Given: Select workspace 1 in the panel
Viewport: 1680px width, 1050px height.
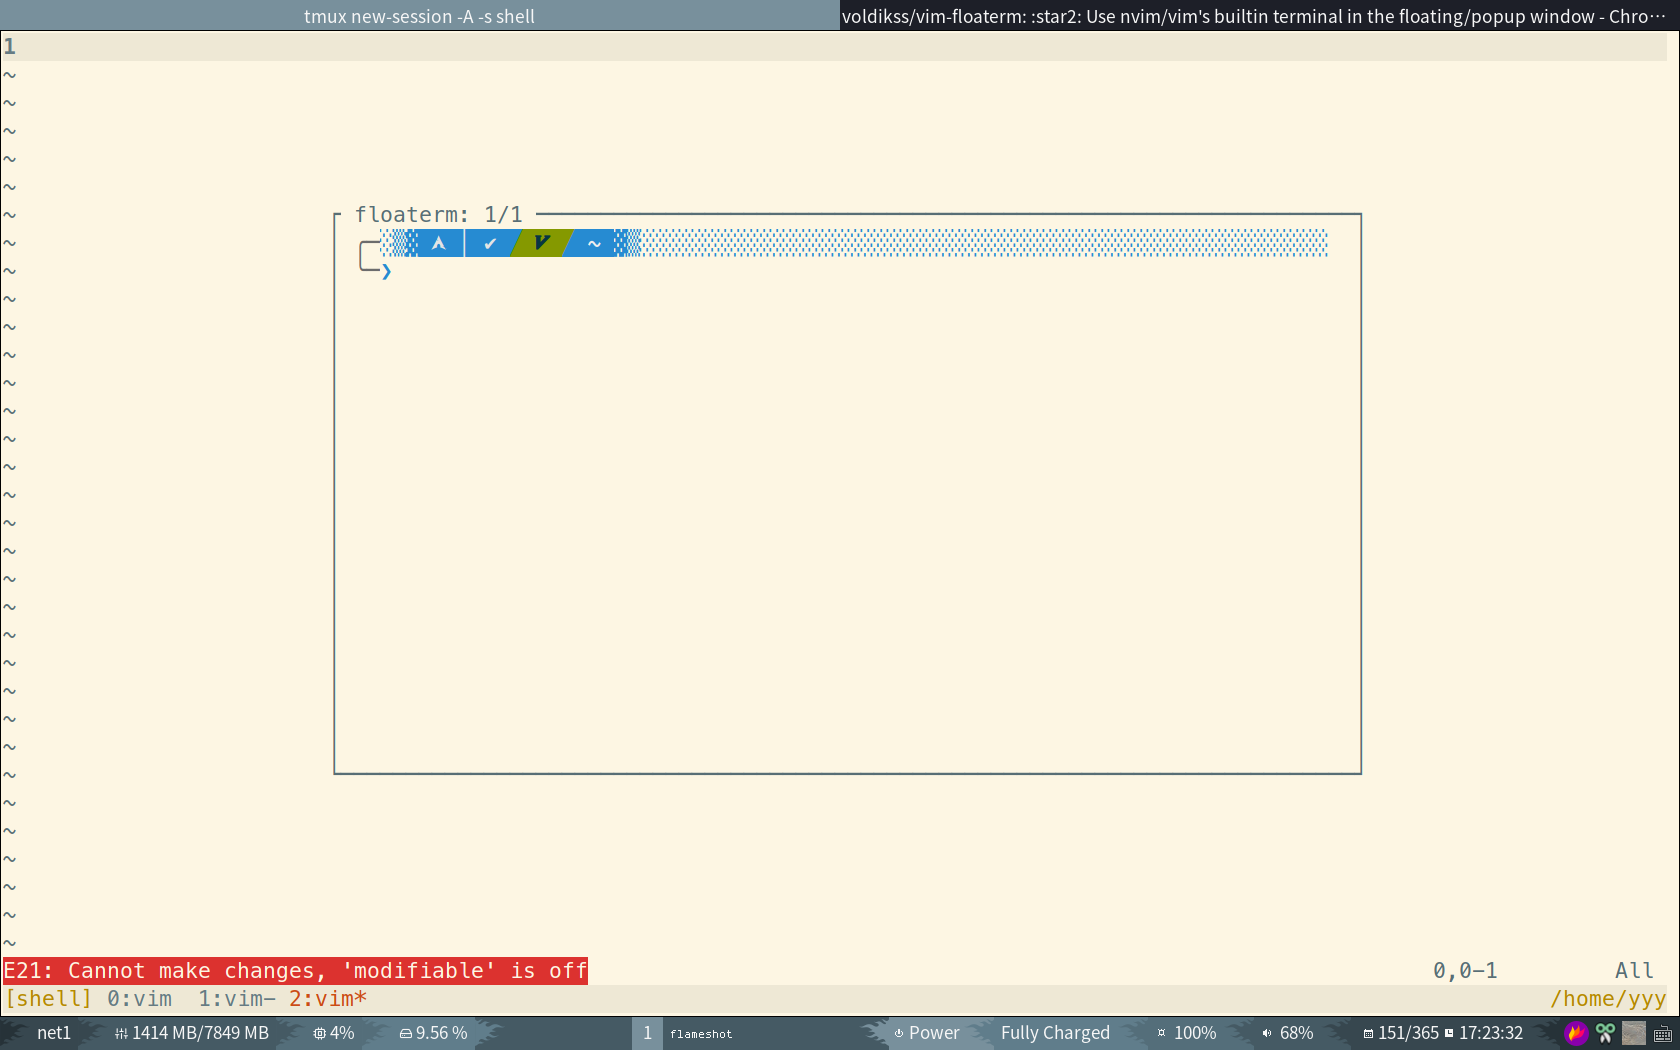Looking at the screenshot, I should click(x=647, y=1033).
